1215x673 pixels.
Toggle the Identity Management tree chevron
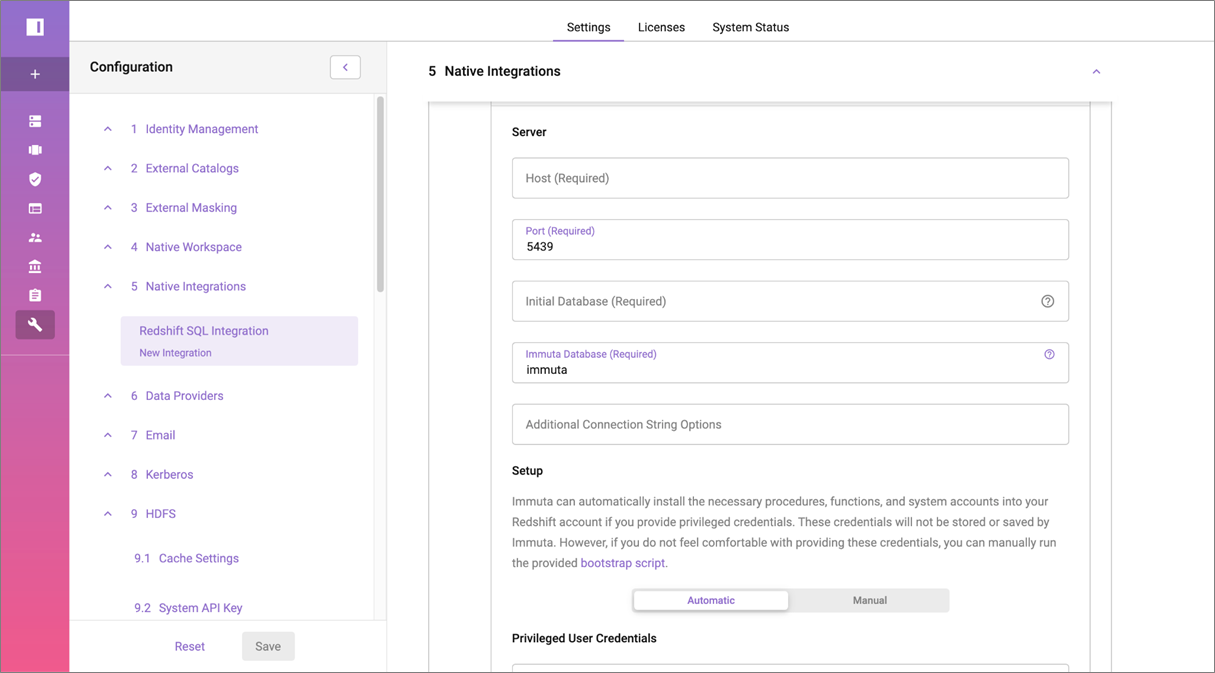pos(108,129)
